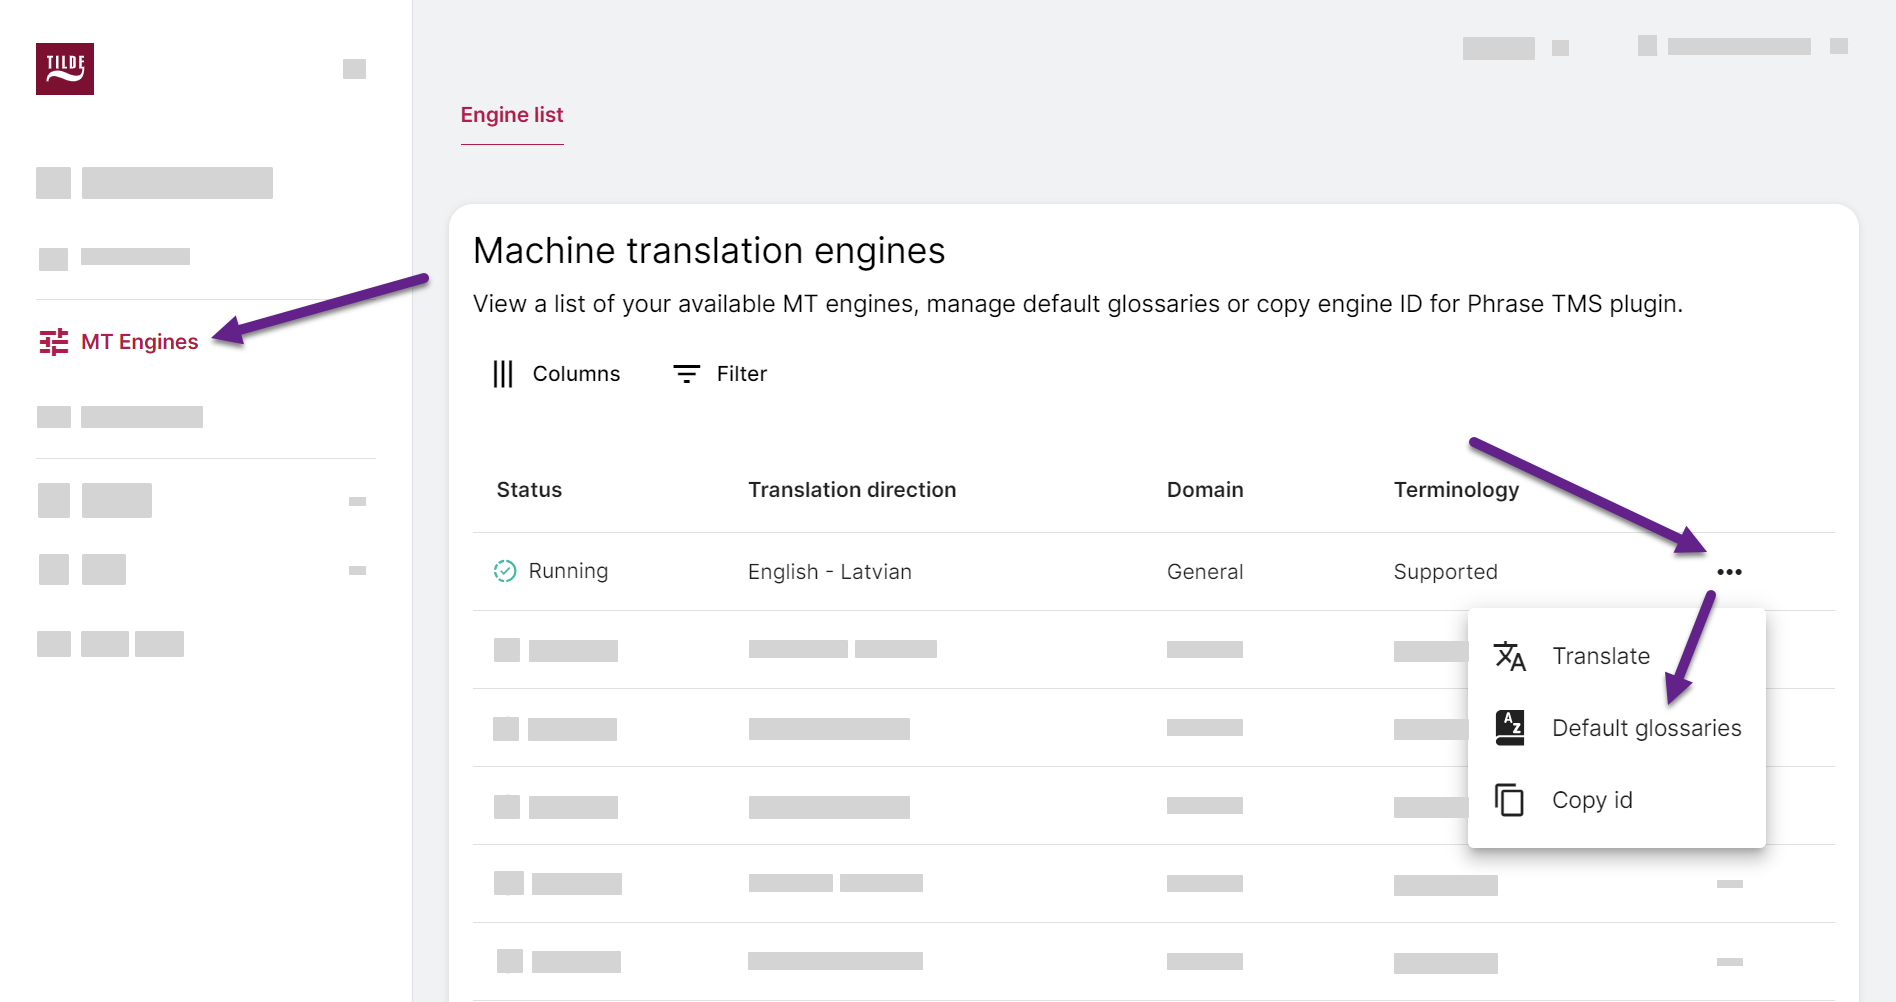
Task: Sort by the Terminology column header
Action: pos(1456,490)
